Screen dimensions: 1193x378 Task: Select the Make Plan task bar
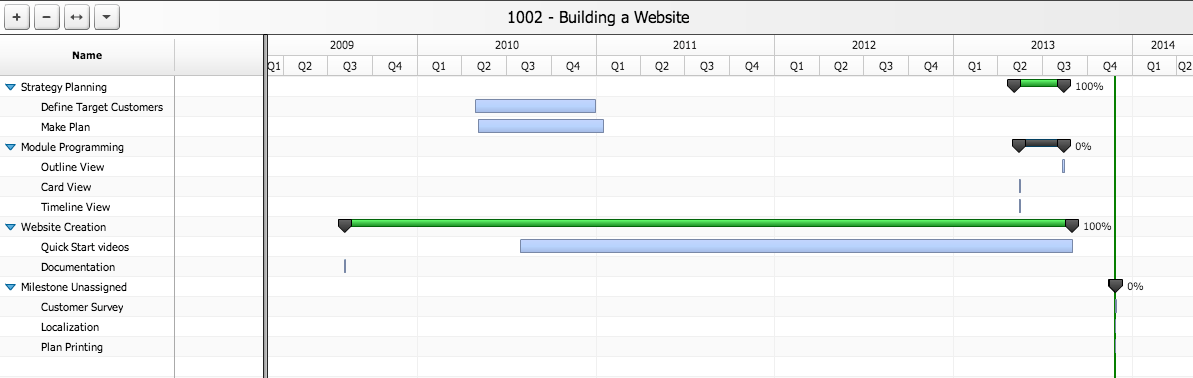pos(541,126)
